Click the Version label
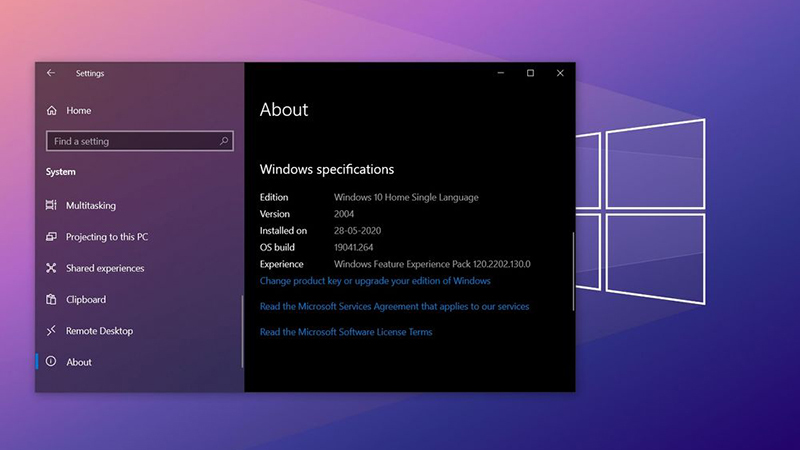800x450 pixels. coord(274,214)
